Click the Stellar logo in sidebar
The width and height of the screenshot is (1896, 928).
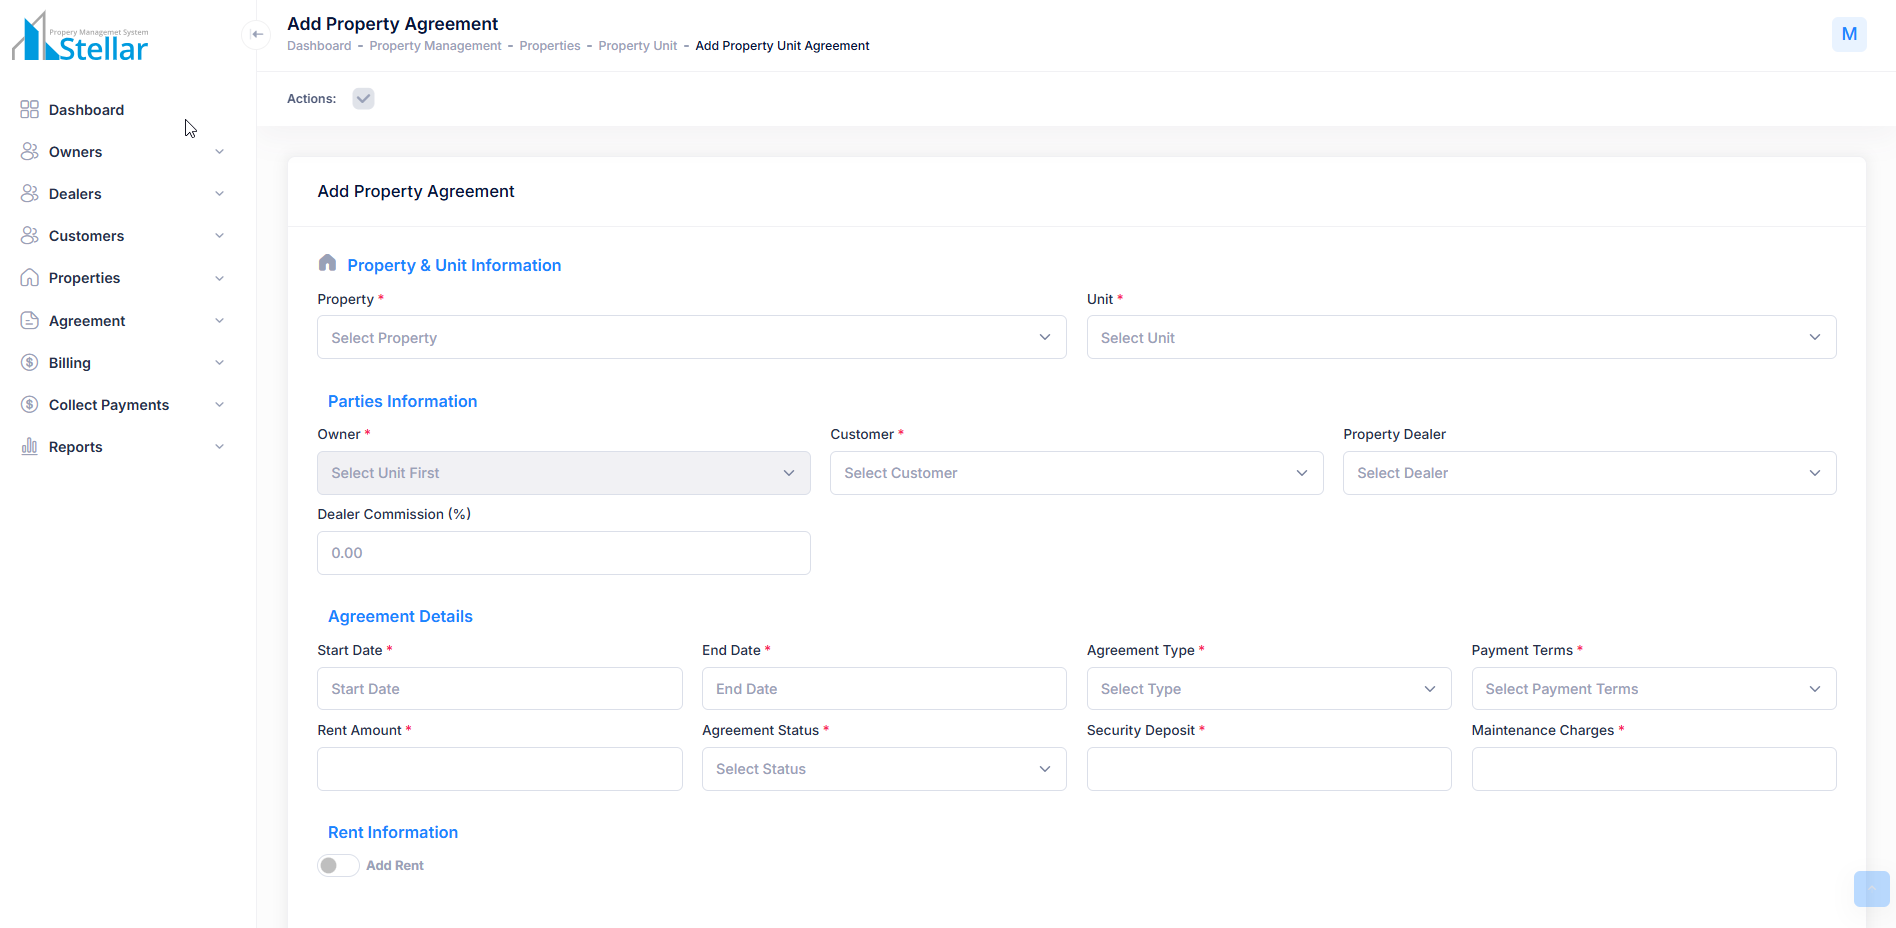click(80, 38)
